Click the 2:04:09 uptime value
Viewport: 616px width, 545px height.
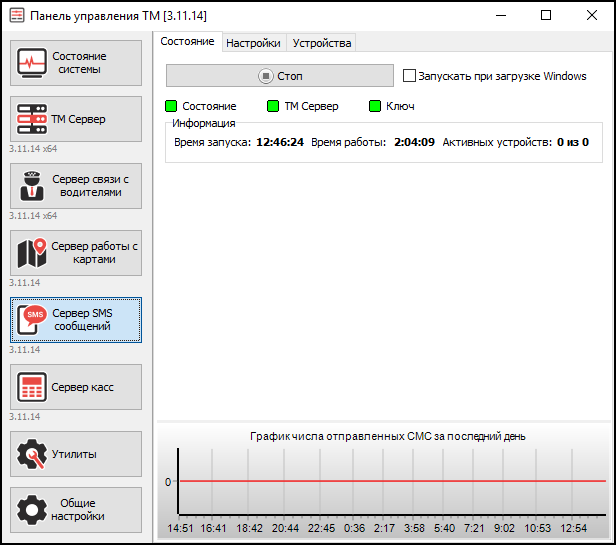(x=414, y=142)
